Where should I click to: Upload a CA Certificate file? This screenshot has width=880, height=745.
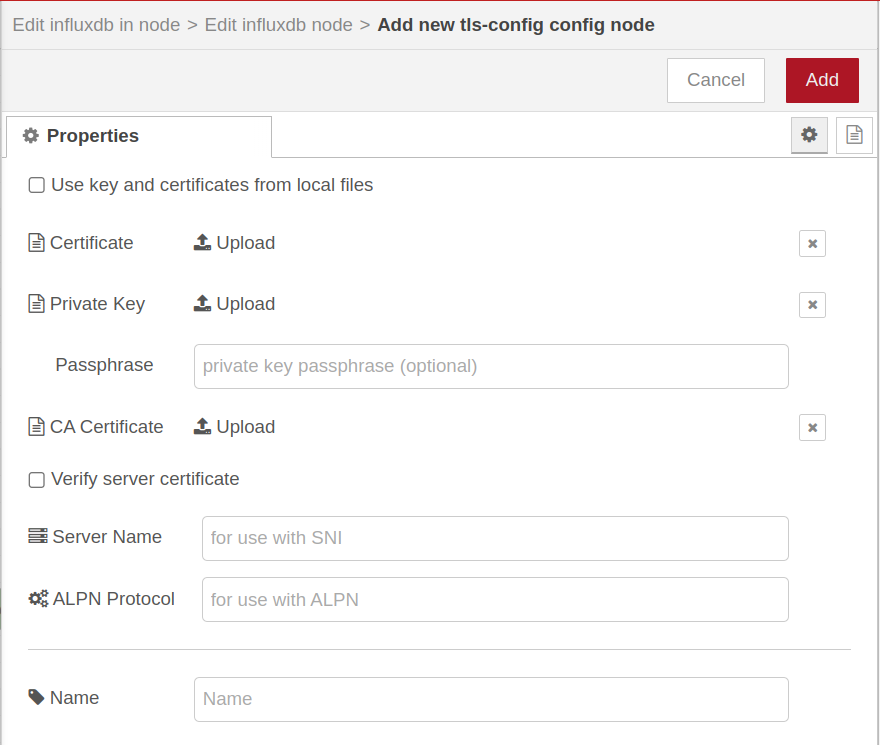[x=234, y=426]
